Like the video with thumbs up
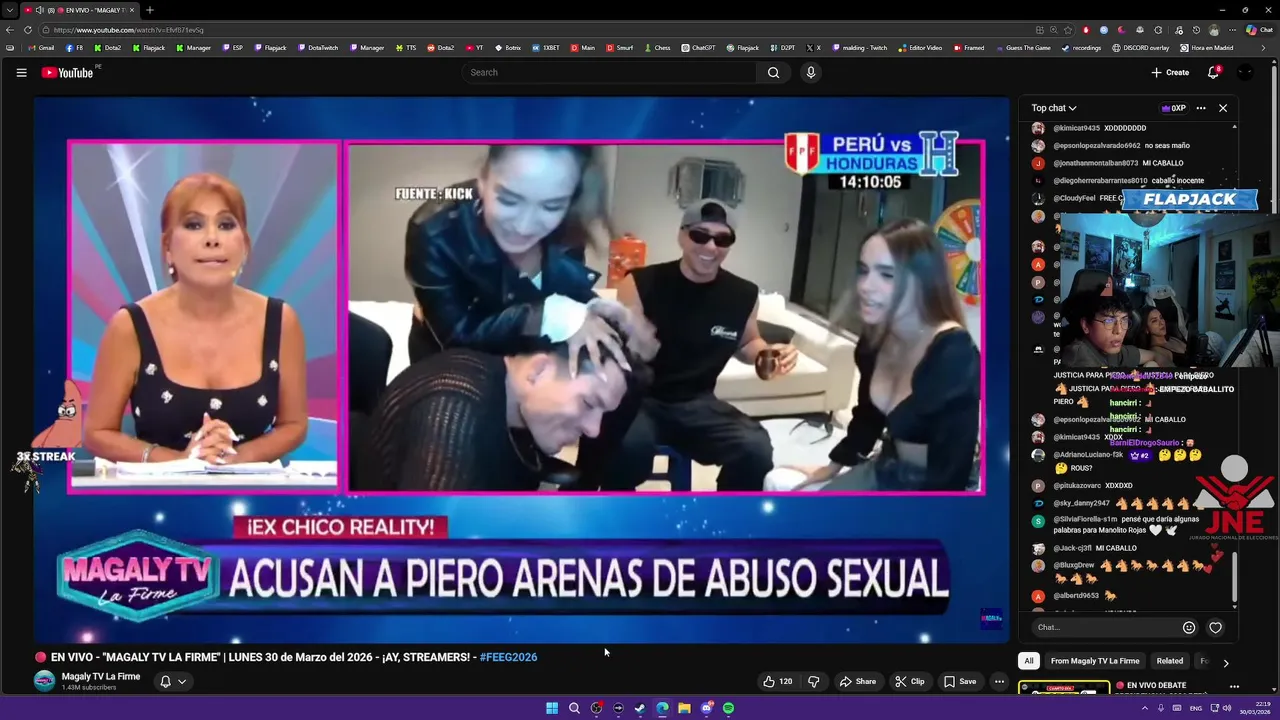The image size is (1280, 720). (x=777, y=681)
